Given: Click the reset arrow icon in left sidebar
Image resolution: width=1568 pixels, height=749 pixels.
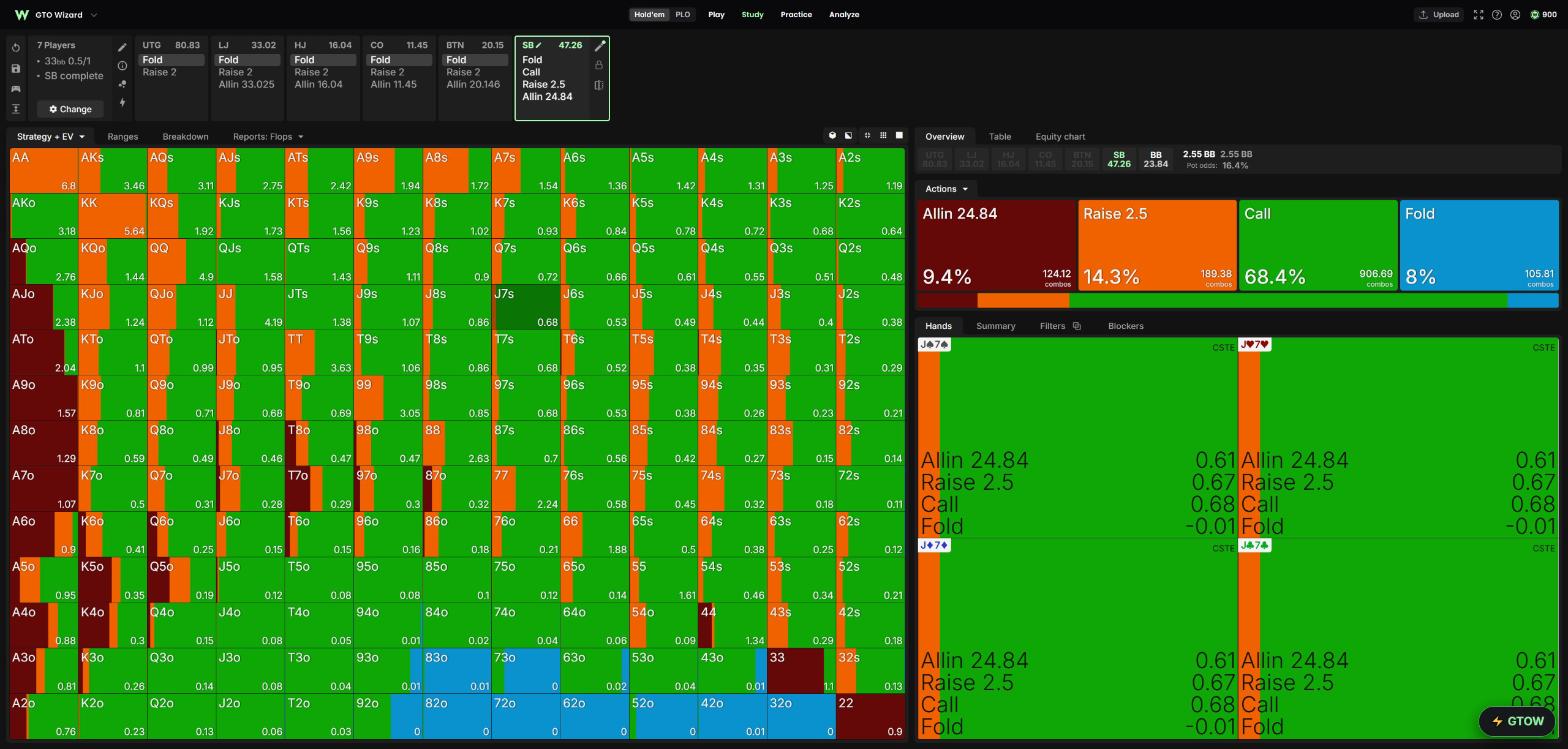Looking at the screenshot, I should [16, 48].
